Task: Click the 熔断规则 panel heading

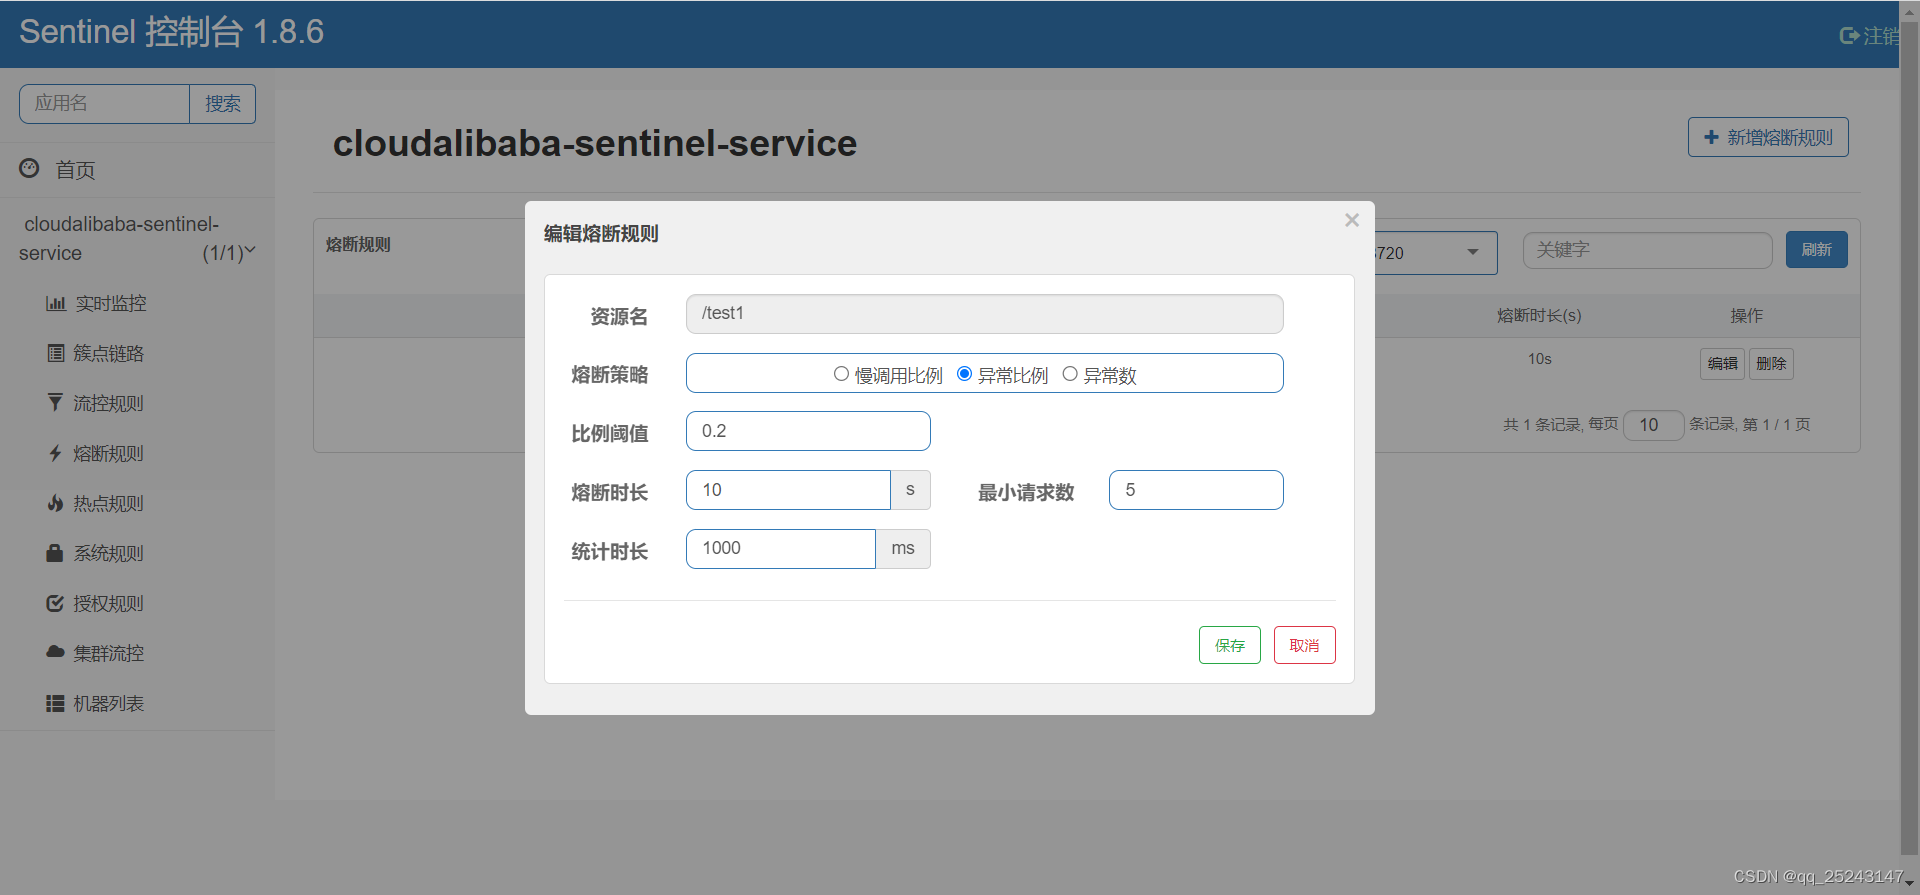Action: tap(358, 245)
